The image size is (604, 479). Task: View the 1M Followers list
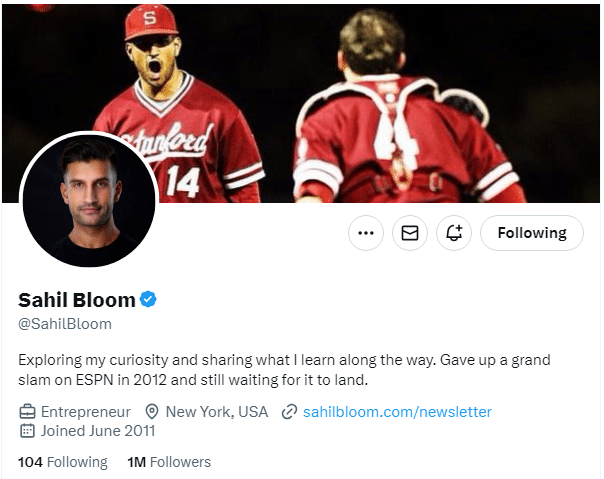(x=169, y=462)
